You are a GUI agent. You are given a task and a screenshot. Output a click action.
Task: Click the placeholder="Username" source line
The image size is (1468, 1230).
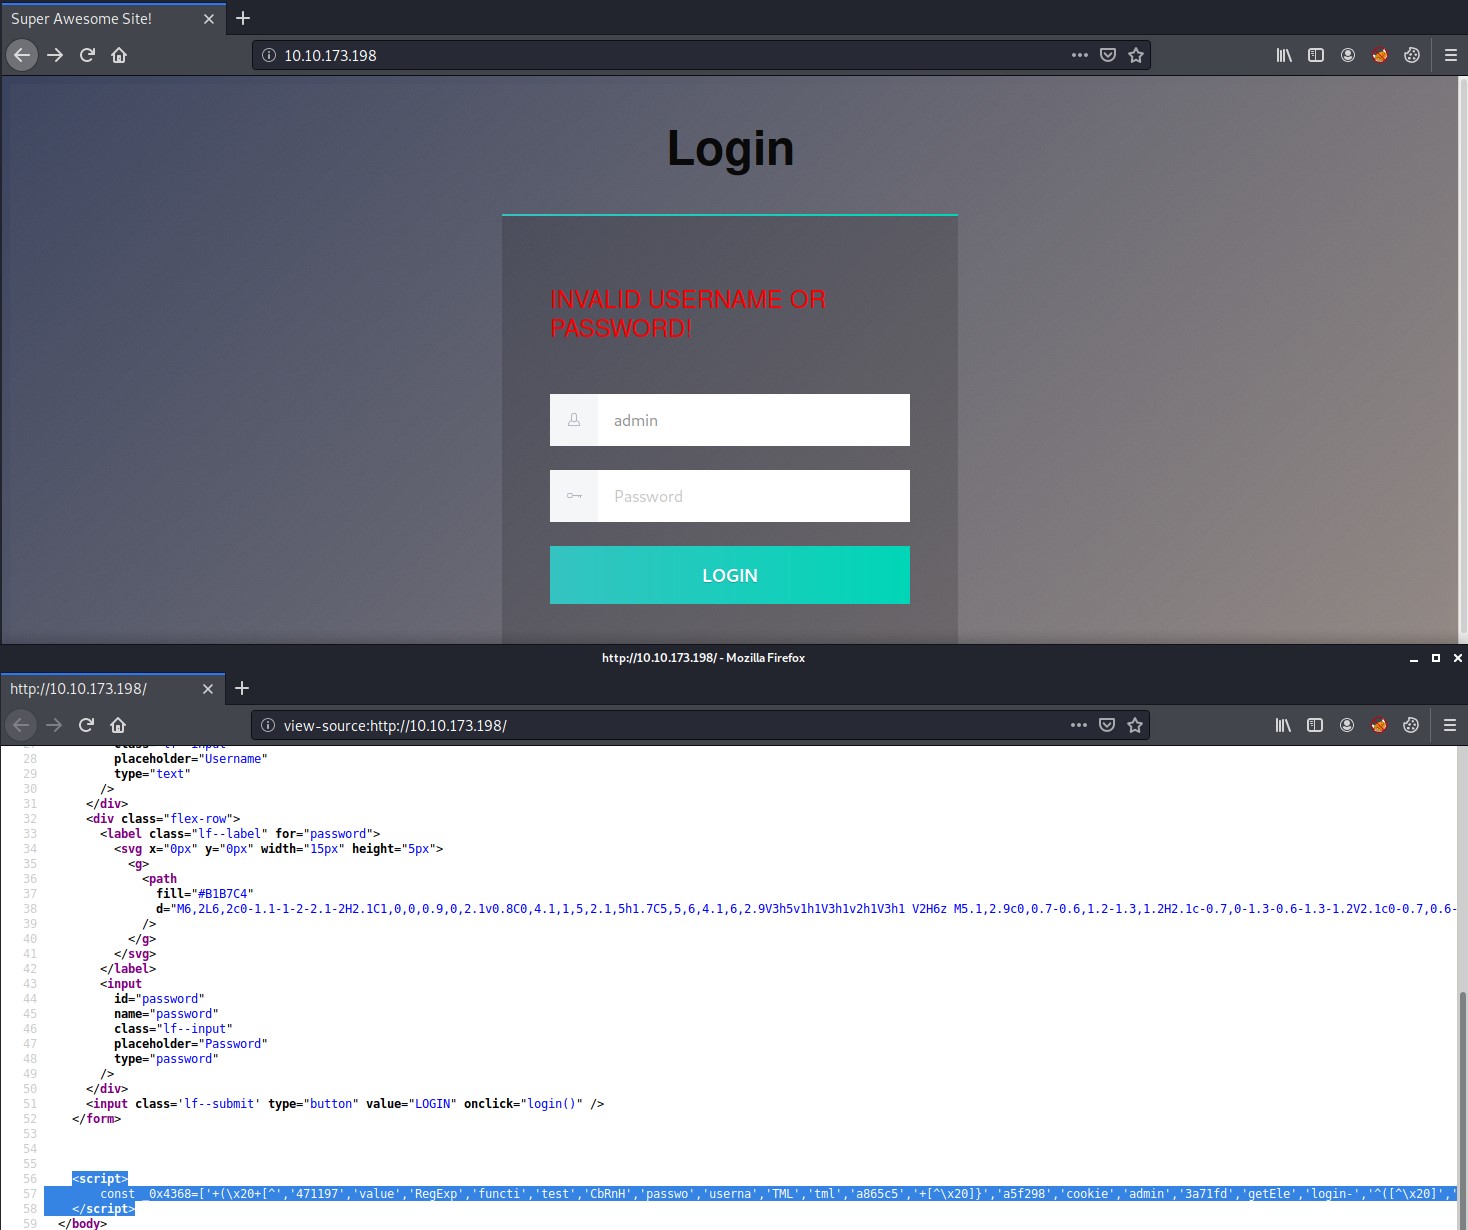coord(191,758)
